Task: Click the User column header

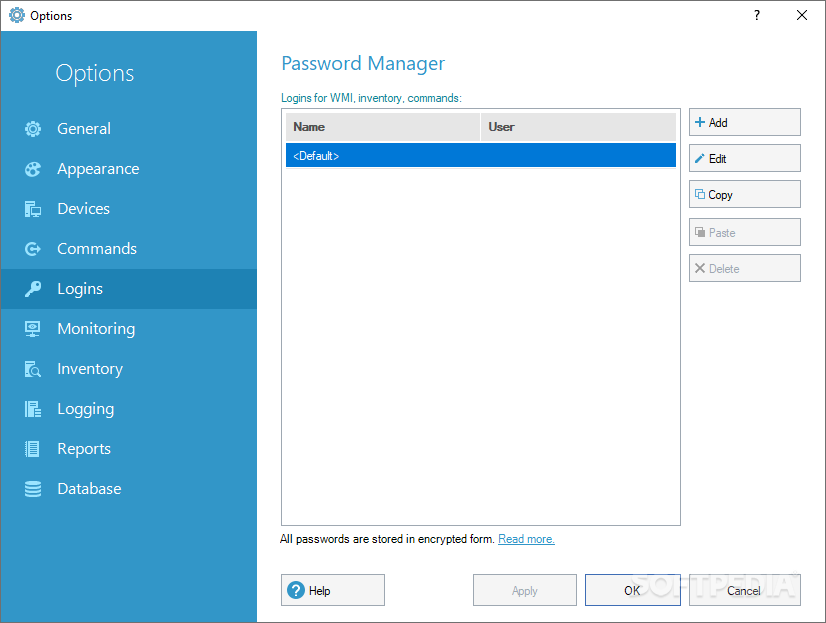Action: click(578, 127)
